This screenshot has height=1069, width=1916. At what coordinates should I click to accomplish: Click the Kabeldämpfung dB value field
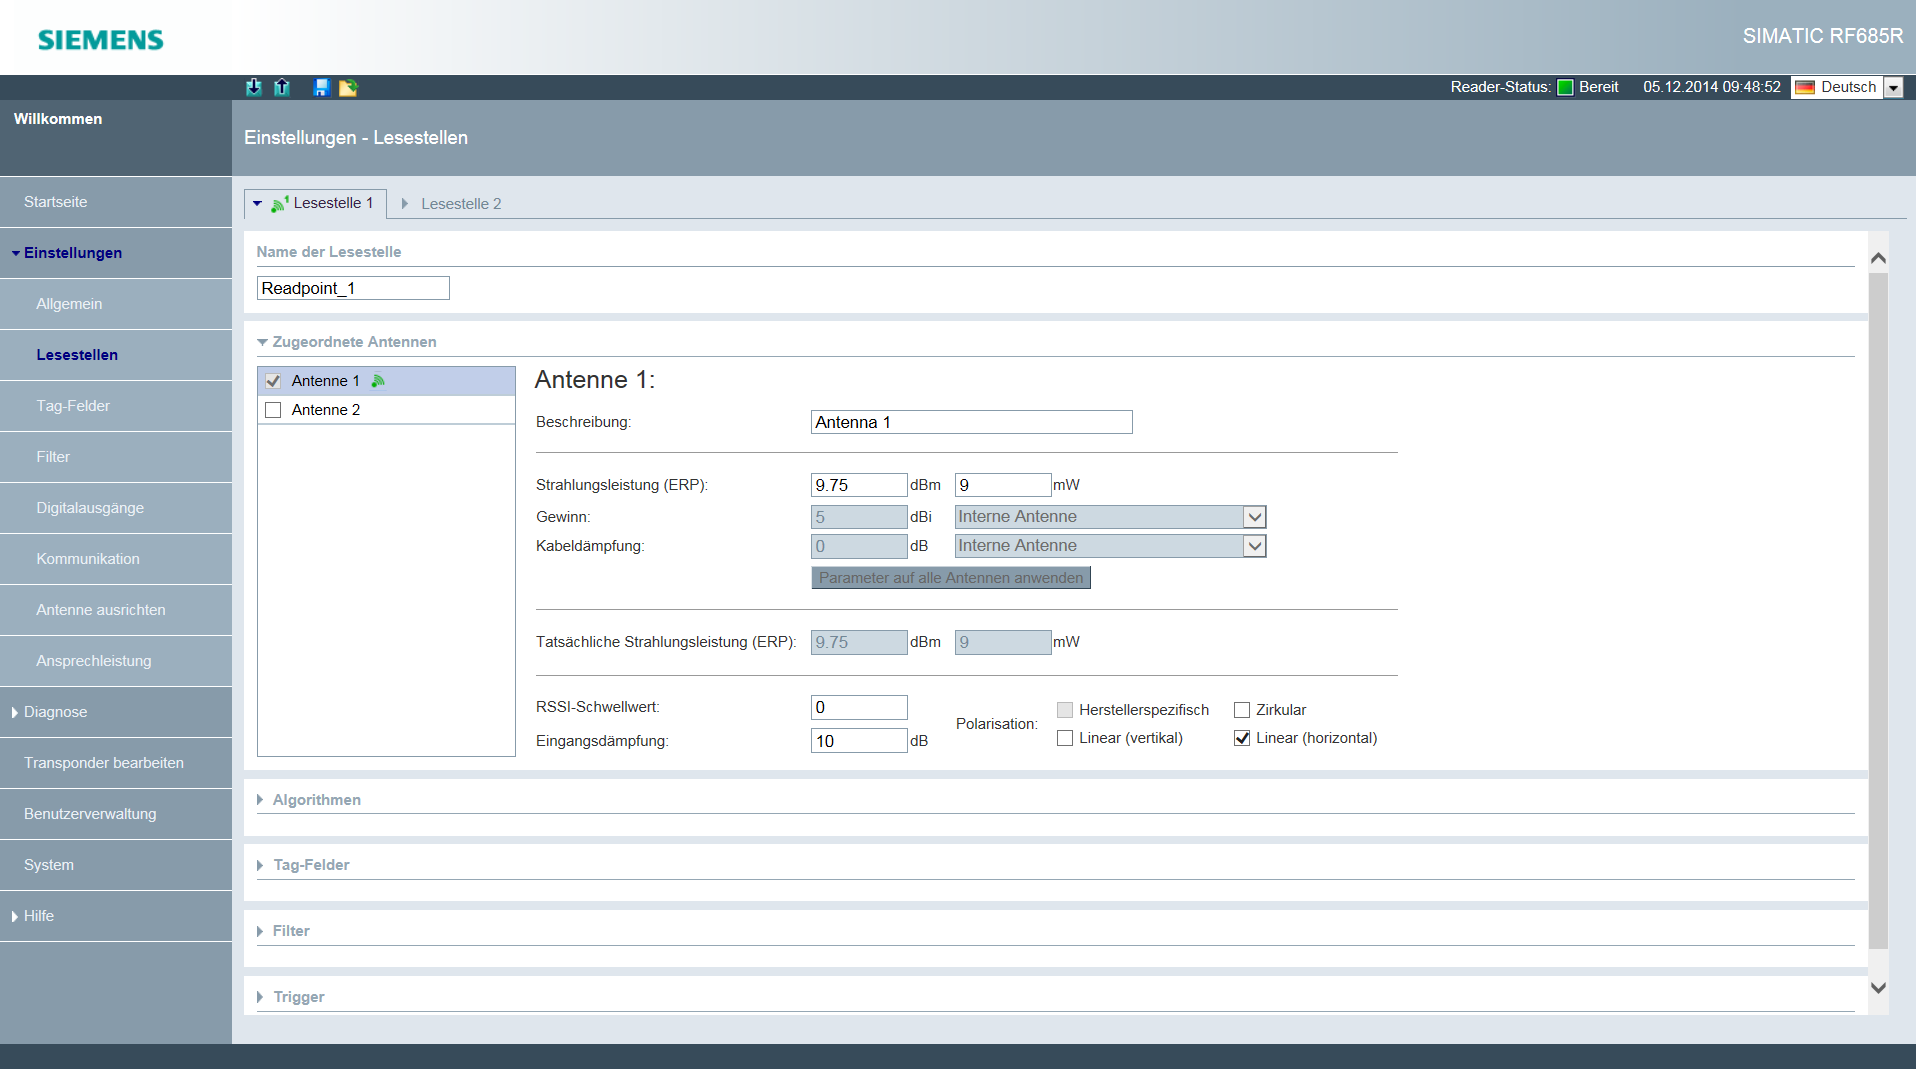(859, 546)
